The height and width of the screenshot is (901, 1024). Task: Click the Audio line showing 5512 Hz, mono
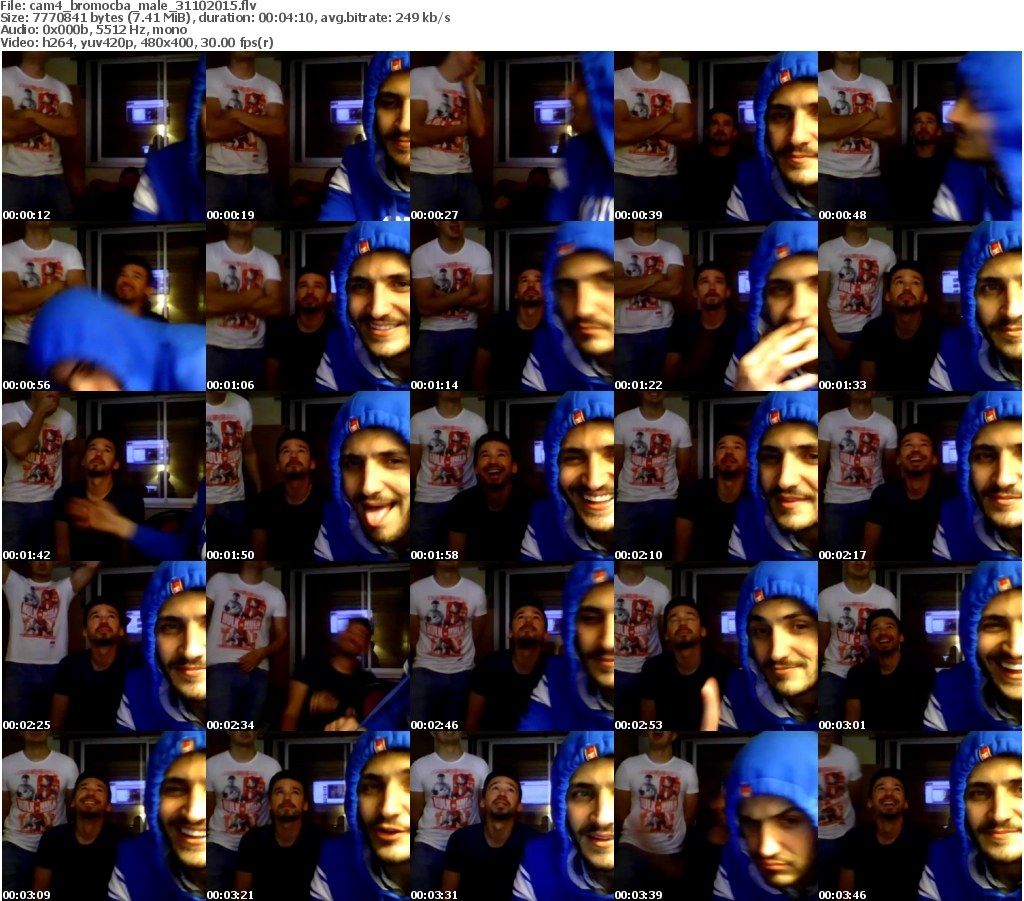tap(93, 30)
